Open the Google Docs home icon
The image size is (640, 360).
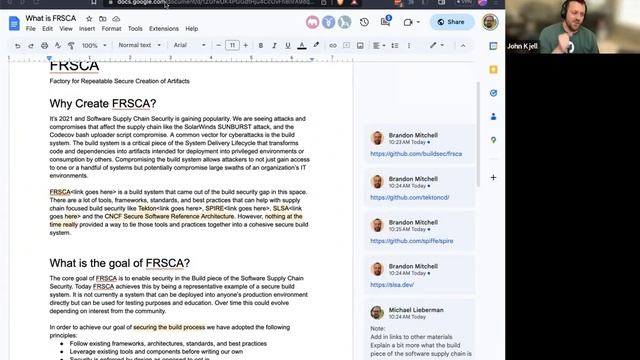pos(14,23)
